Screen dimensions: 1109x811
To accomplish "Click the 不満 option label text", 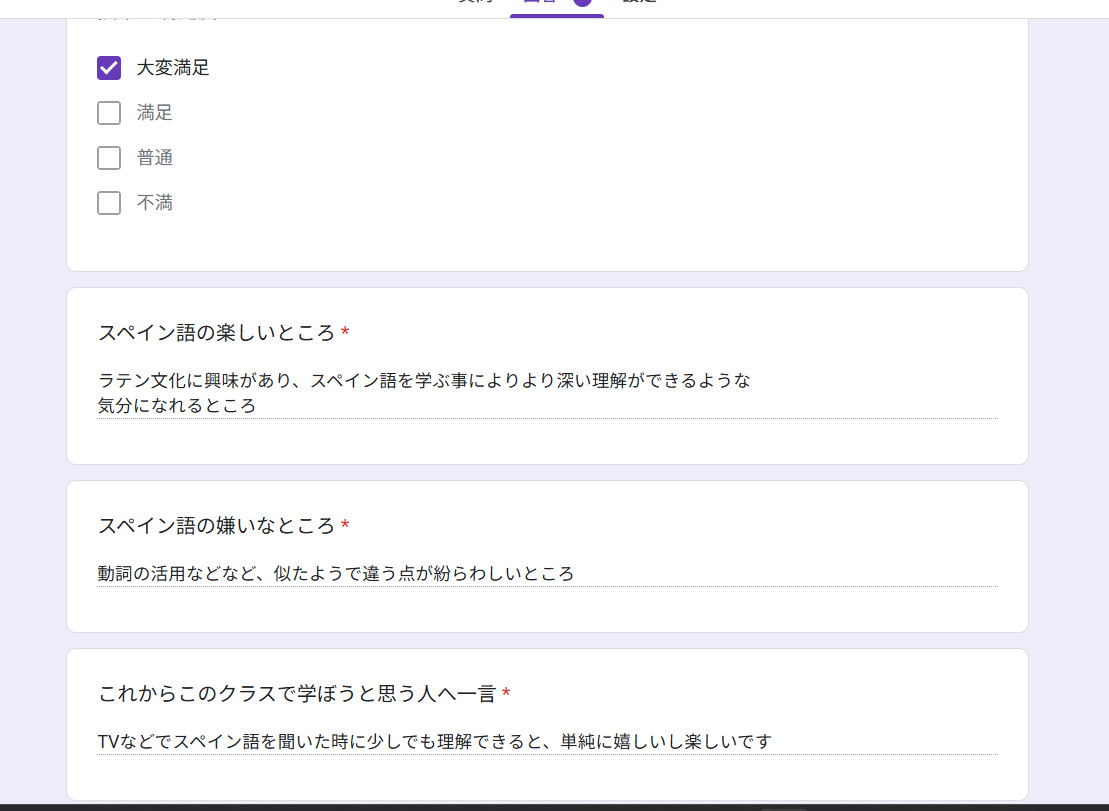I will click(x=155, y=203).
